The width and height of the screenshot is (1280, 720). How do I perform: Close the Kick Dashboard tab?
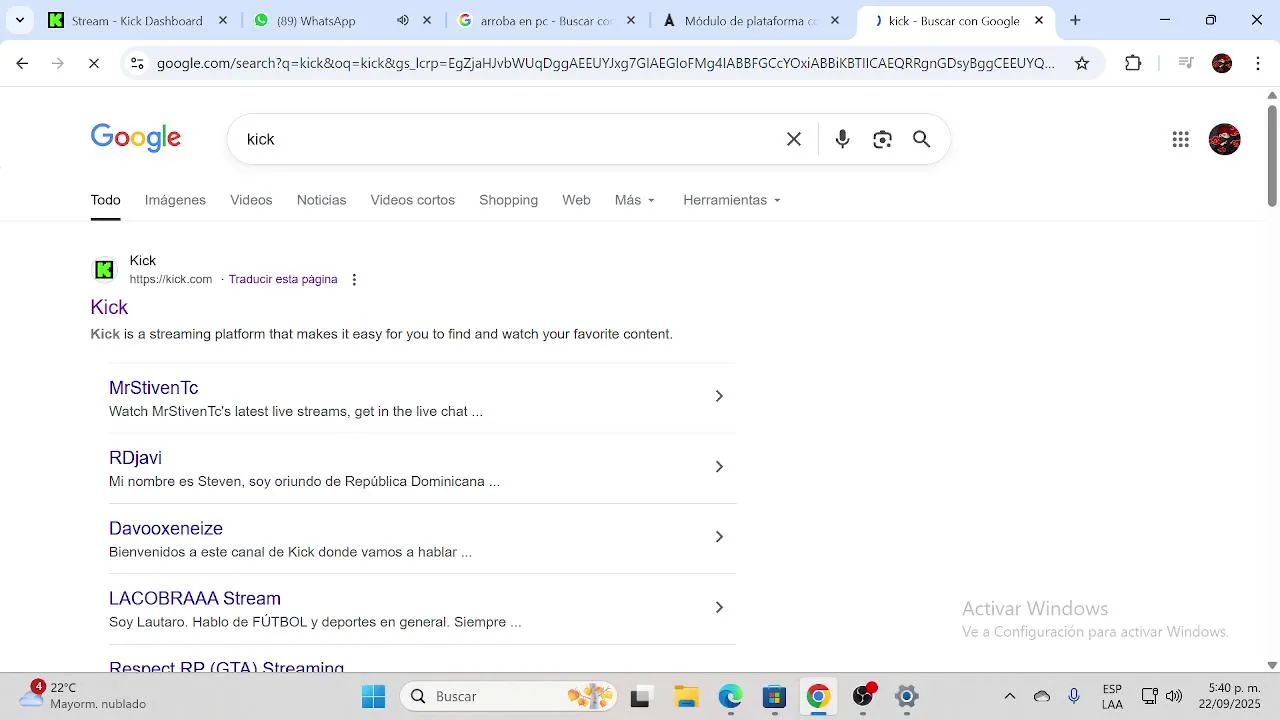click(223, 20)
